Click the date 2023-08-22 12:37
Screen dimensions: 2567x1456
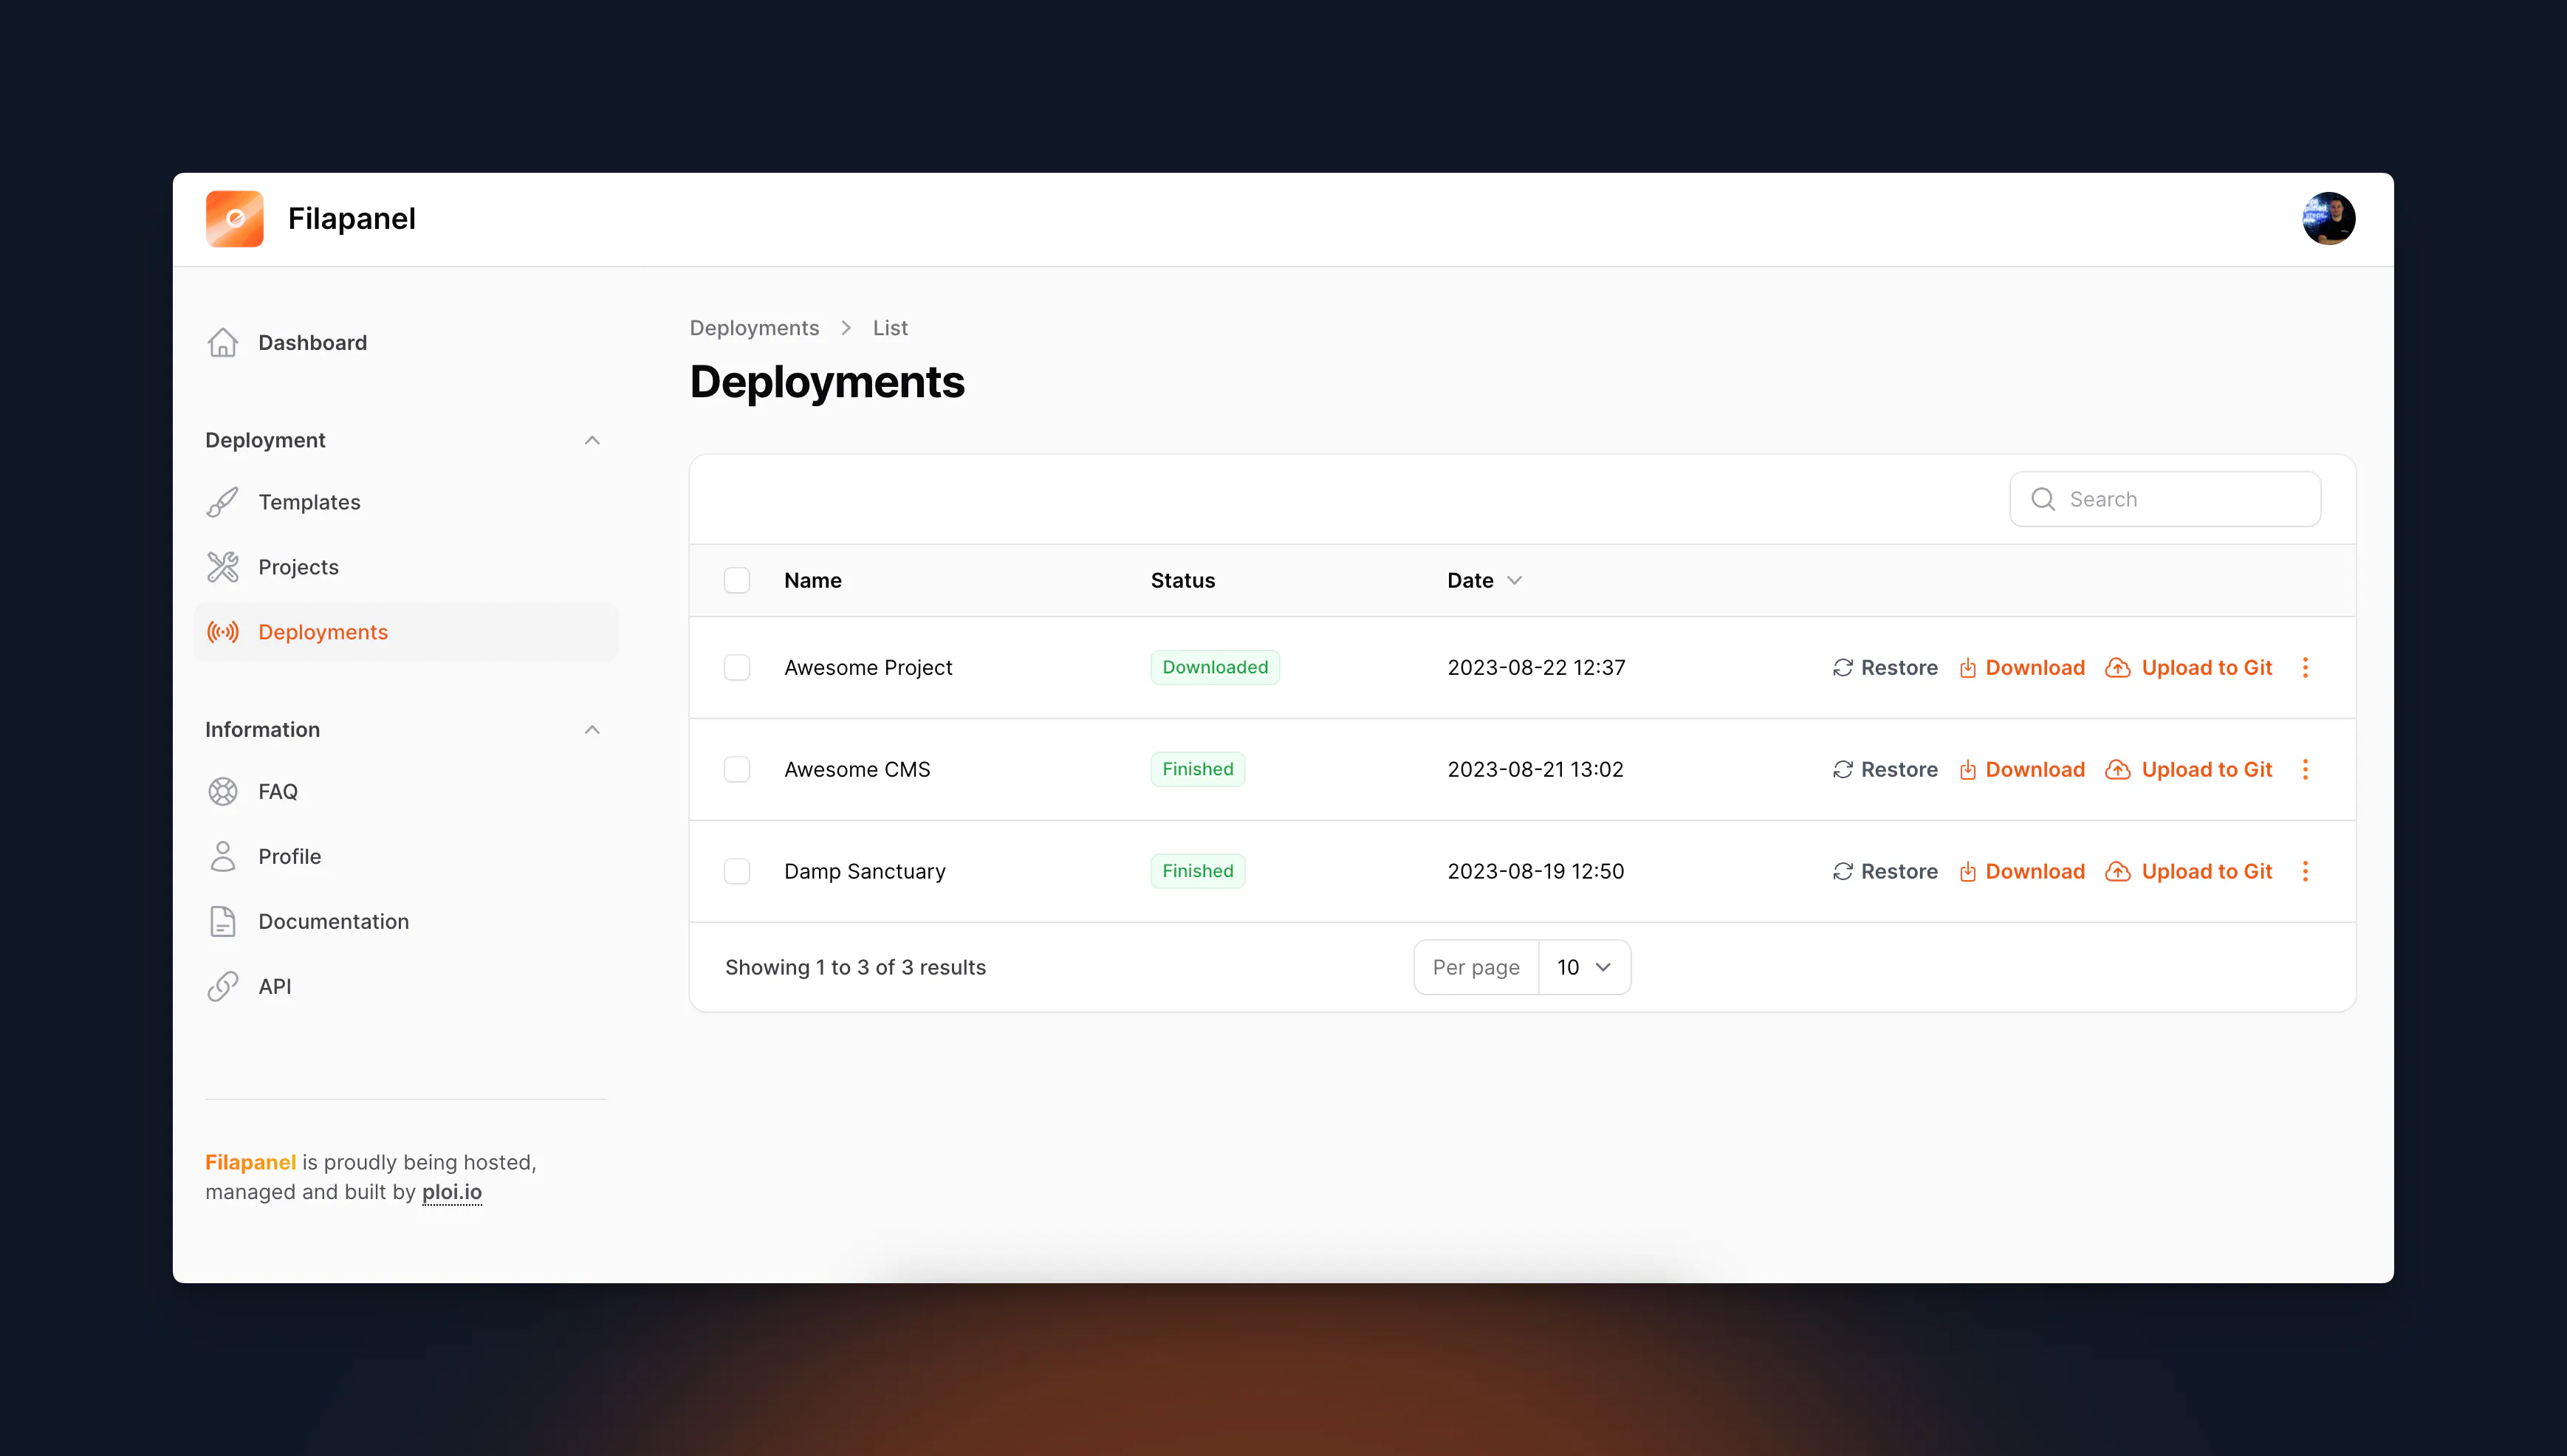pyautogui.click(x=1536, y=668)
